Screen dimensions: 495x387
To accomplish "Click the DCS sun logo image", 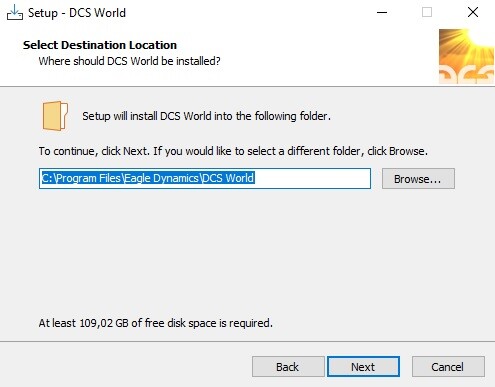I will tap(466, 56).
